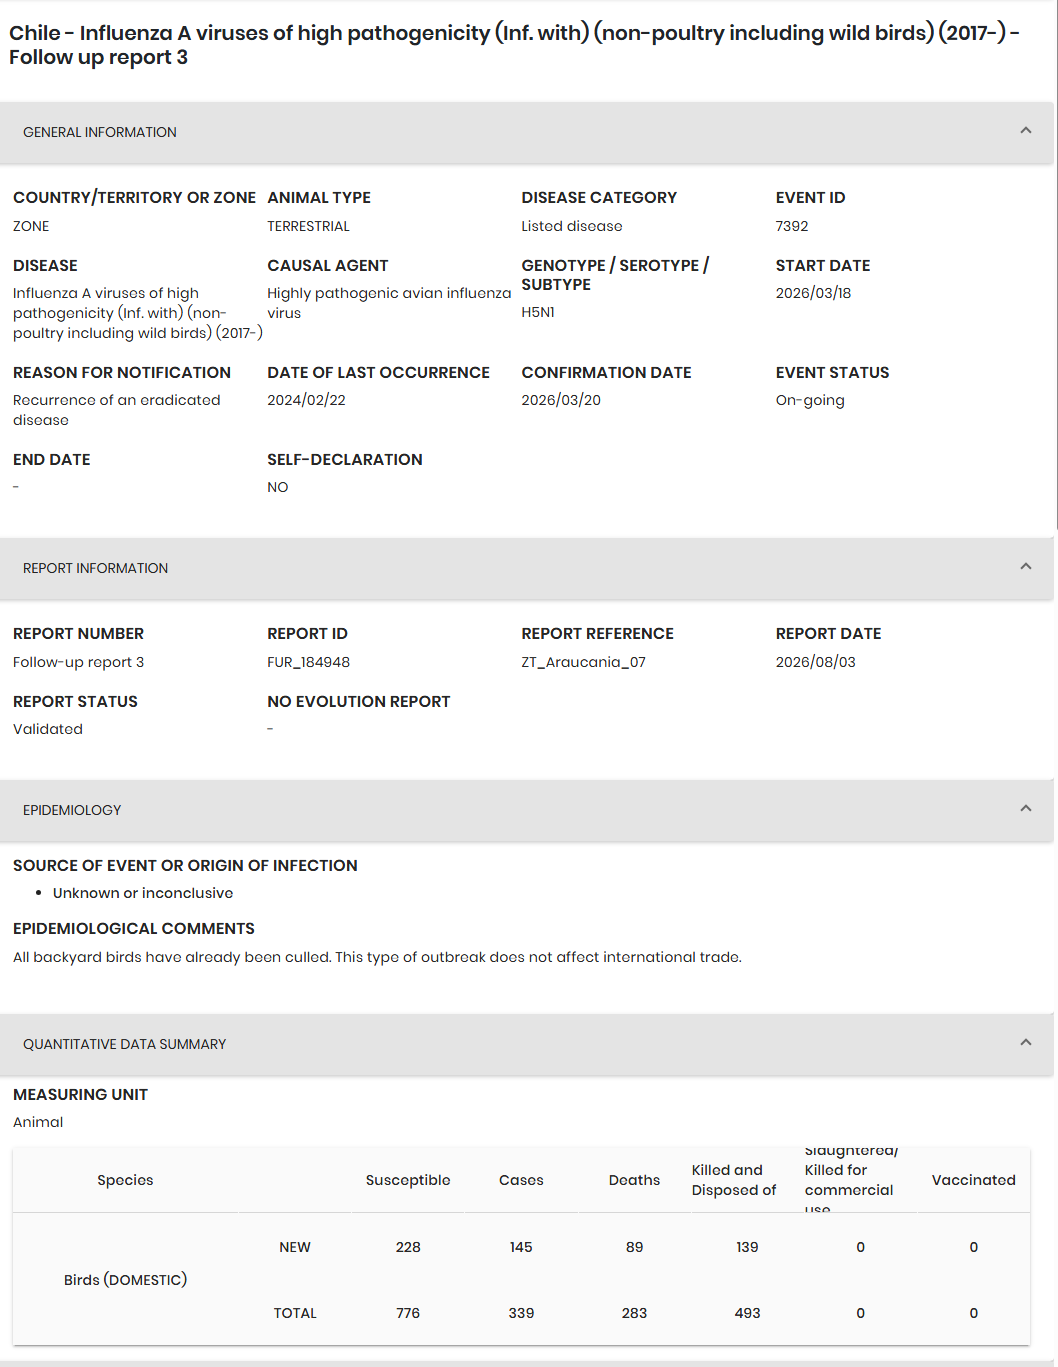Collapse the Report Information section chevron
This screenshot has height=1367, width=1058.
tap(1025, 567)
